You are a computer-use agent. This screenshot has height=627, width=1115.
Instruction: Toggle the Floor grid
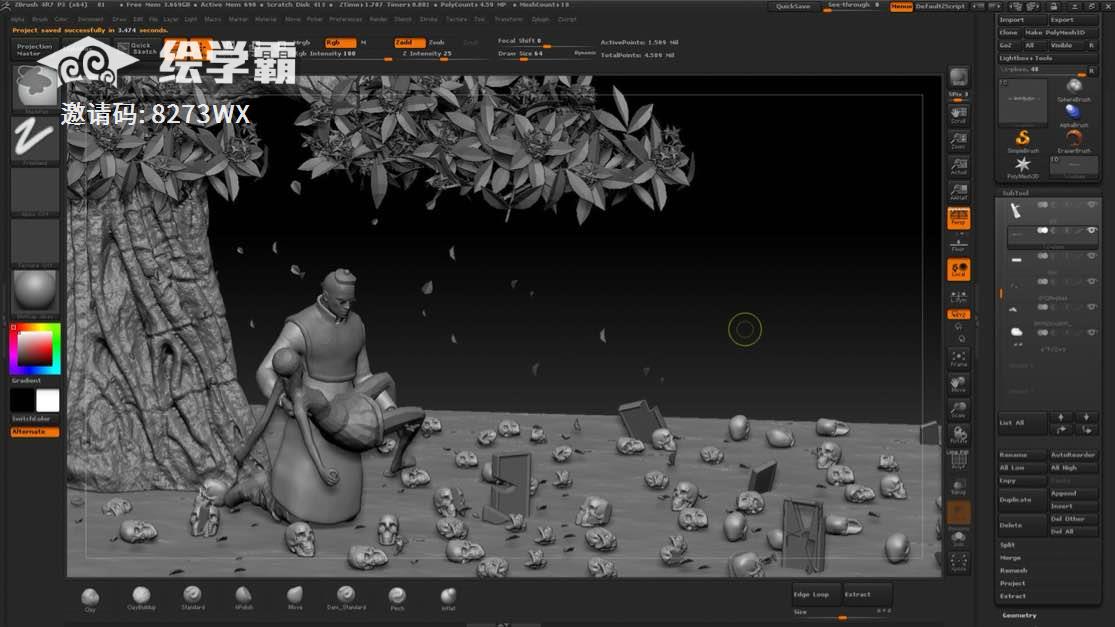pos(959,244)
